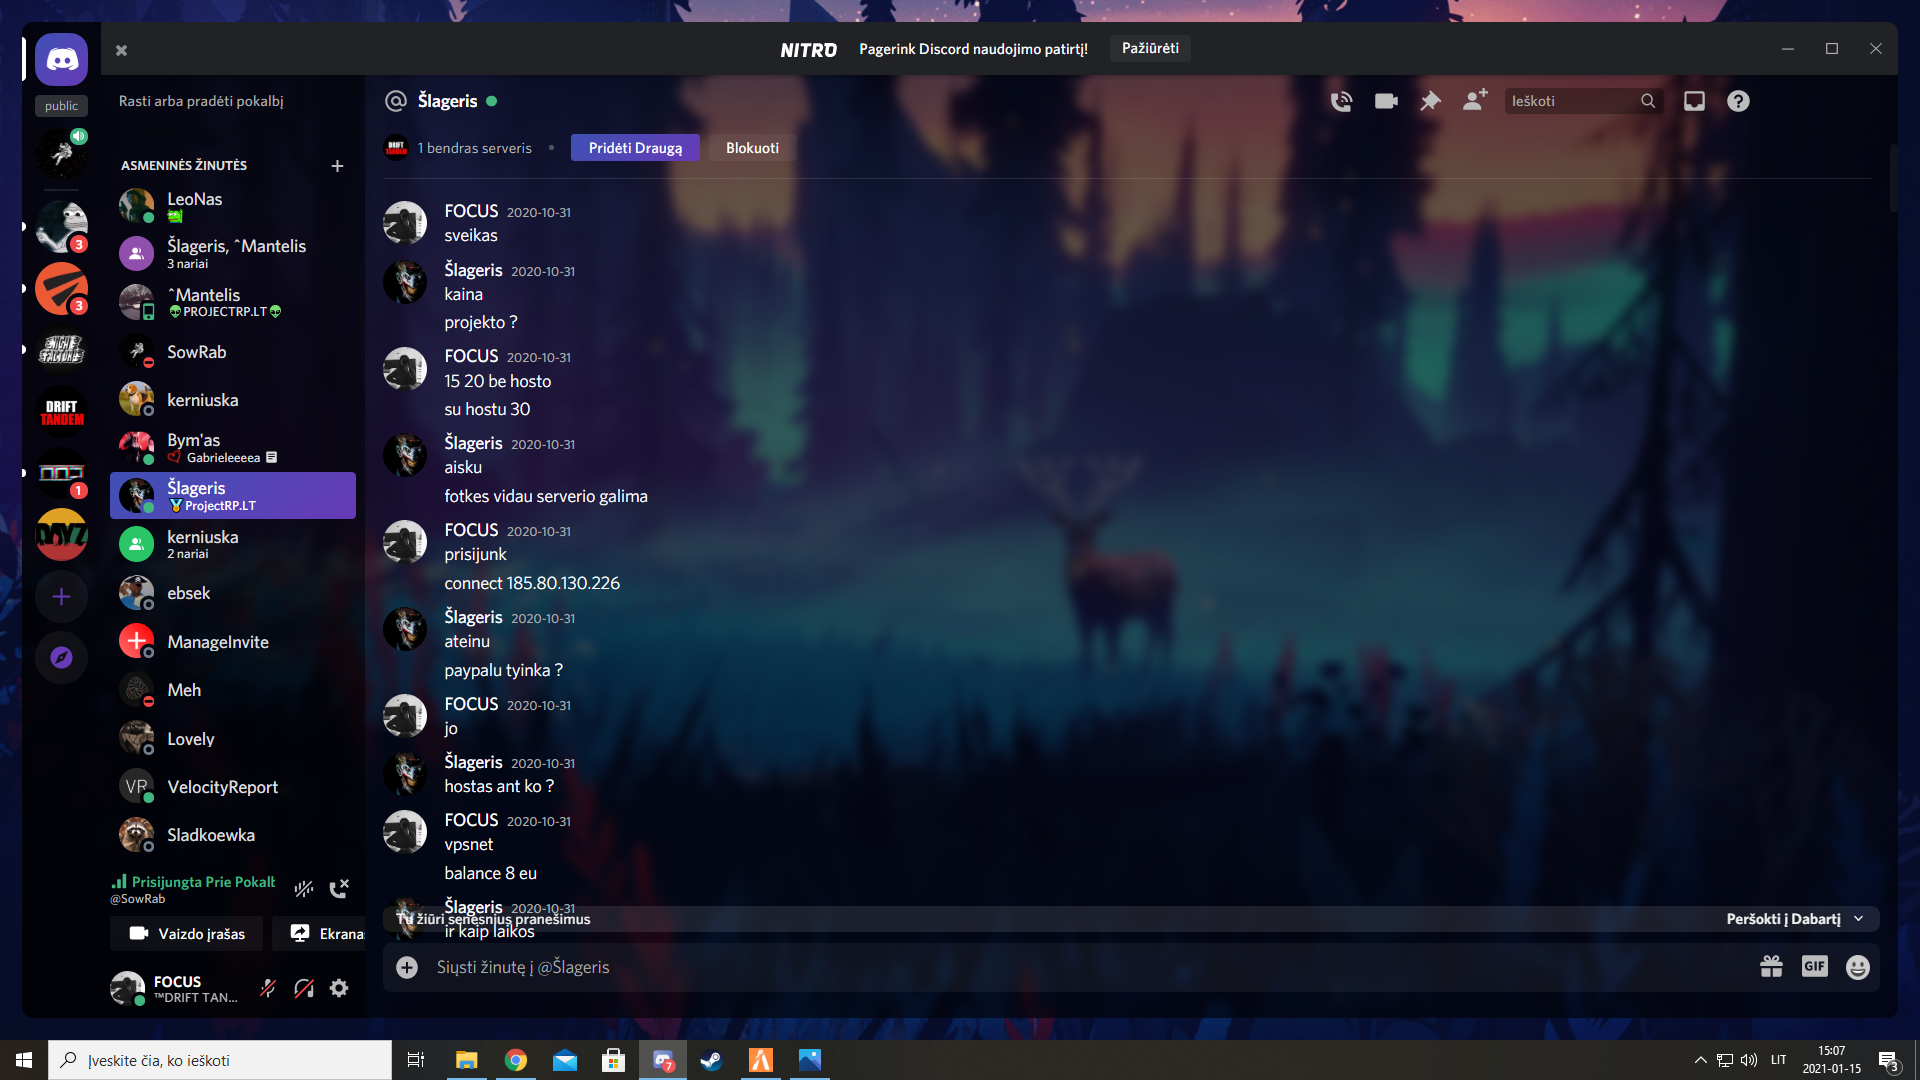This screenshot has width=1920, height=1080.
Task: Open VelocityReport conversation
Action: pos(232,787)
